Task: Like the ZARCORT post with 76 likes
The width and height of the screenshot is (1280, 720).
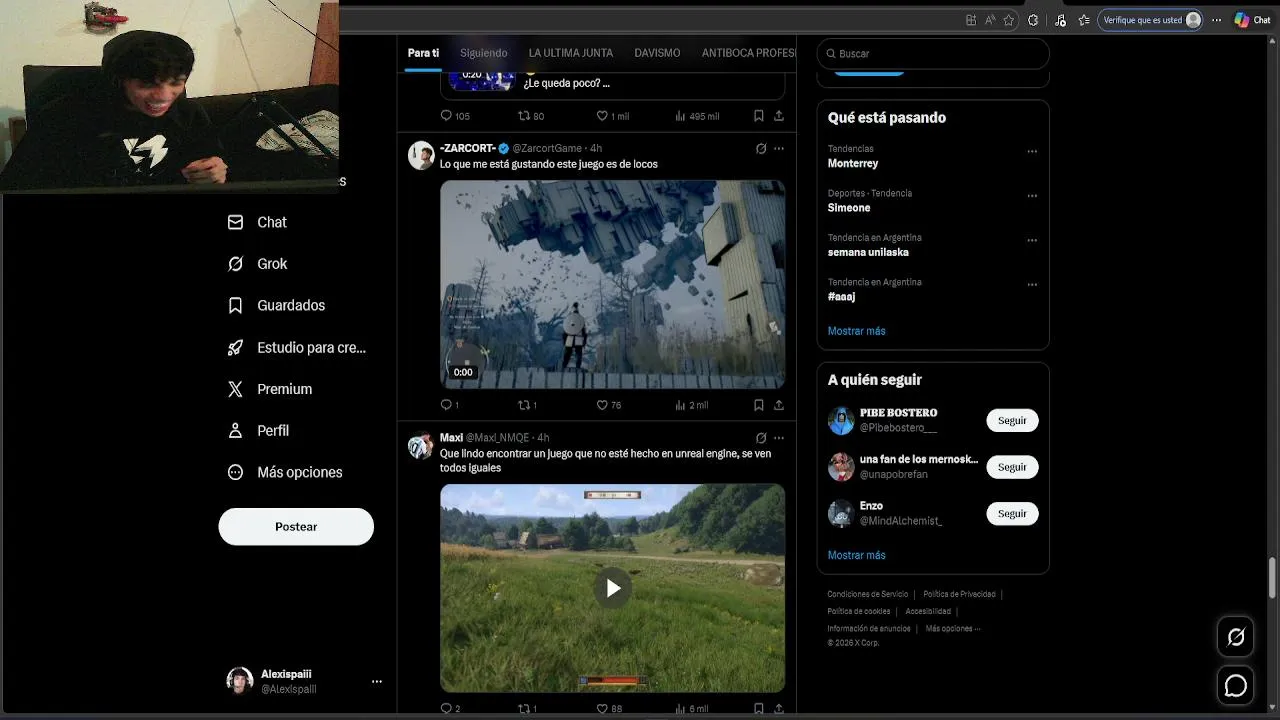Action: [x=608, y=405]
